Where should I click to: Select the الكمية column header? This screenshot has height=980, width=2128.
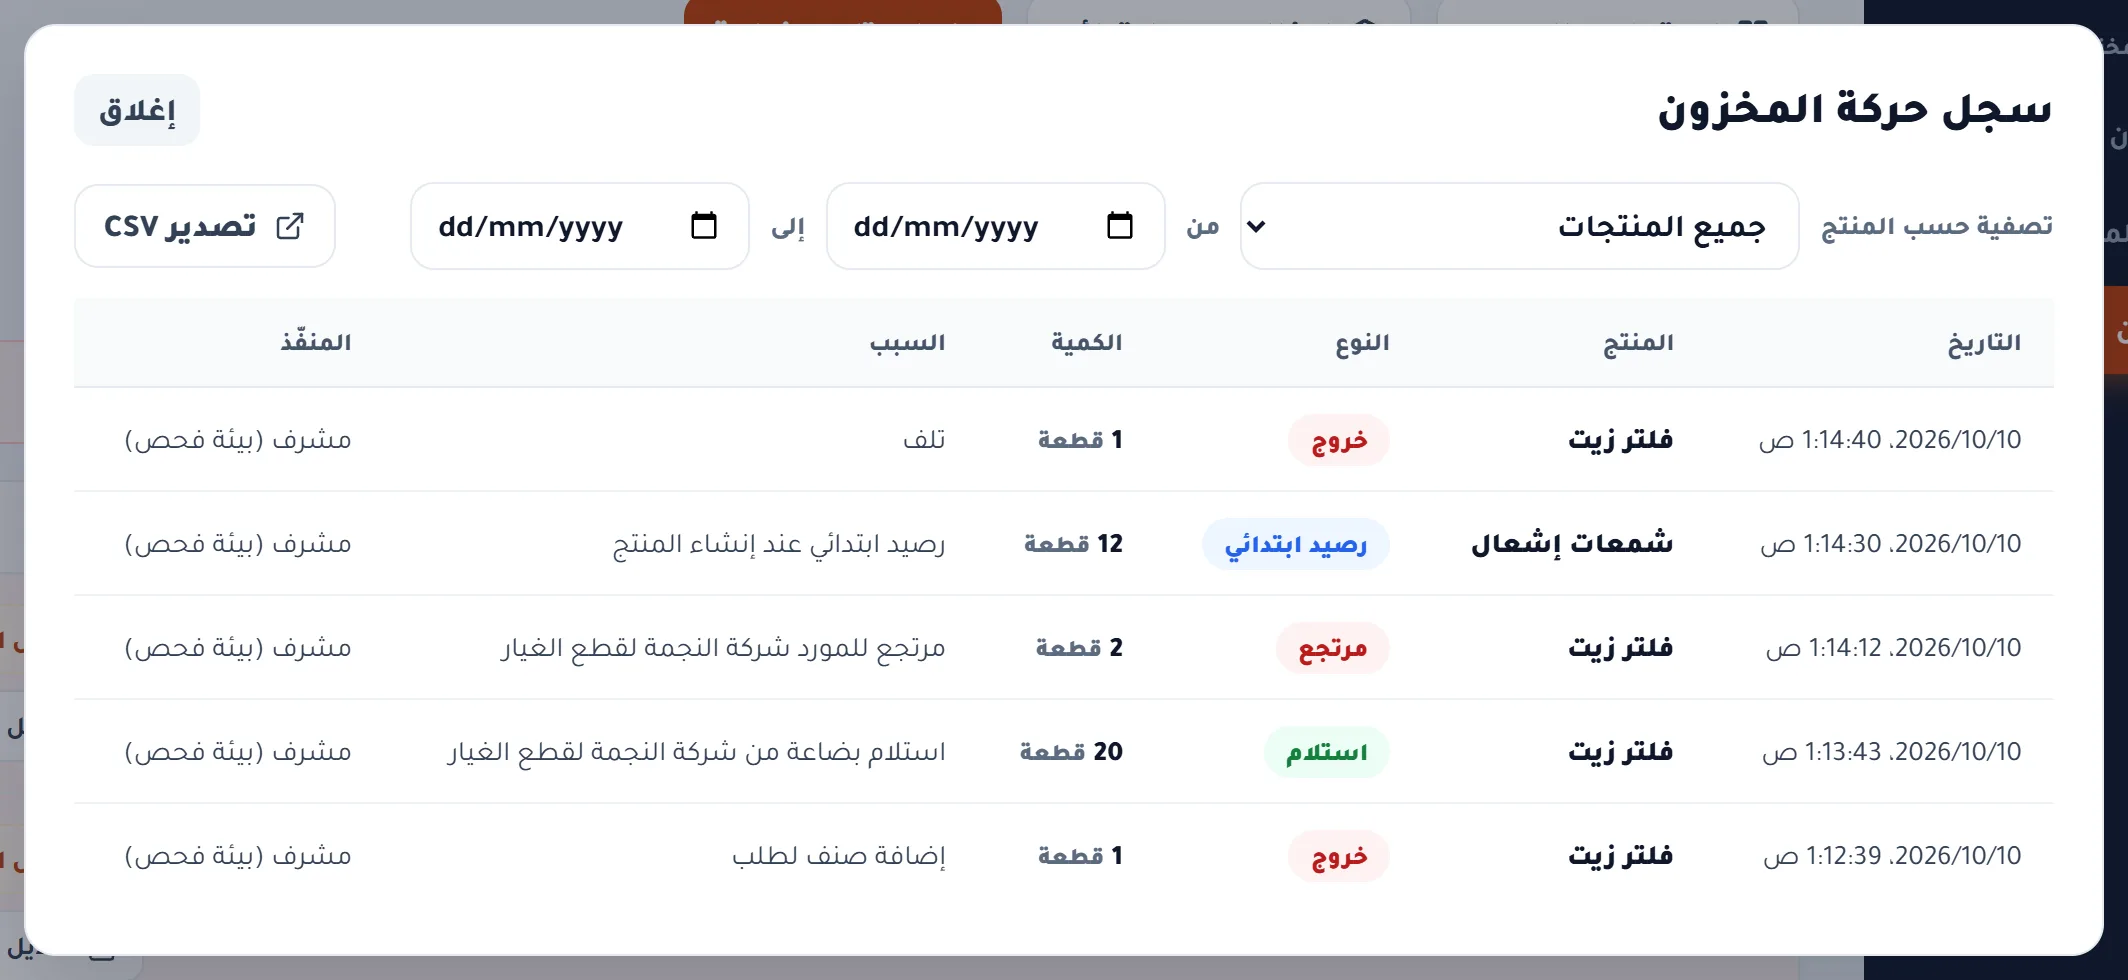point(1087,343)
